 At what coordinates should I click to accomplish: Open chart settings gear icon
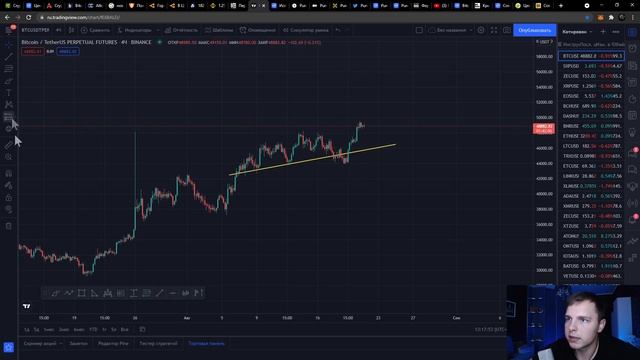[x=481, y=30]
